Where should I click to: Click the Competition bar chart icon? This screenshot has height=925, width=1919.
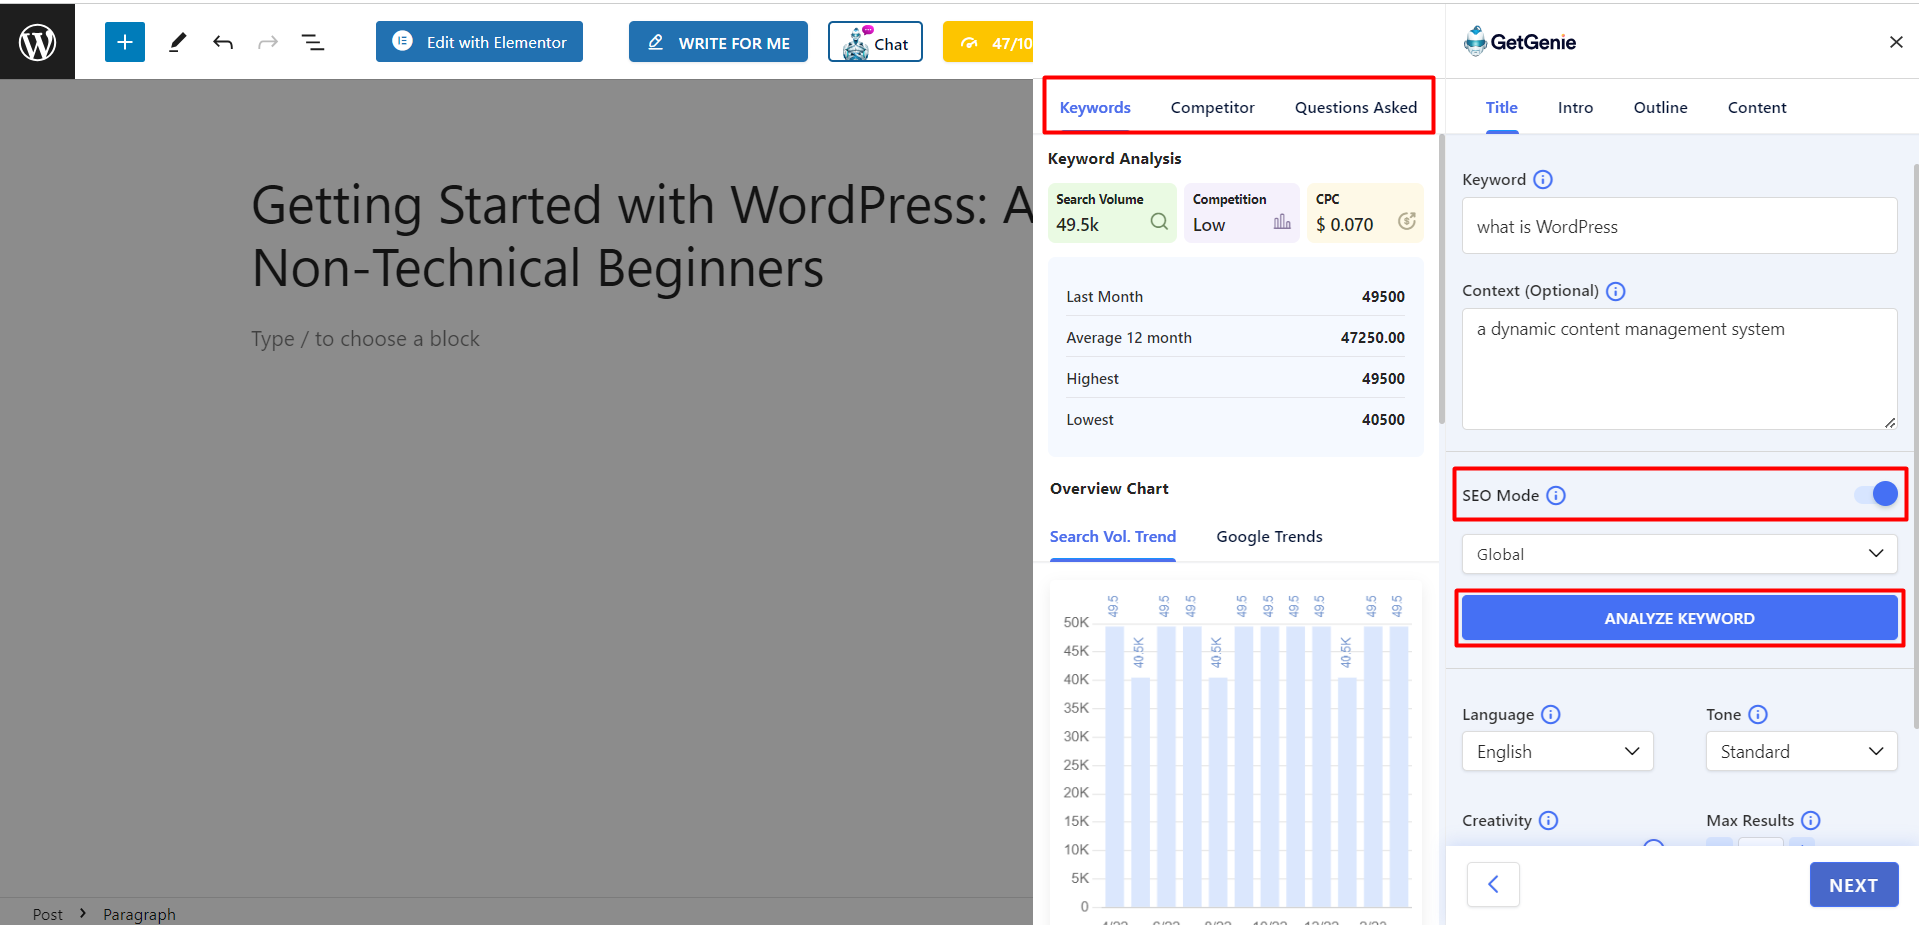[x=1282, y=222]
